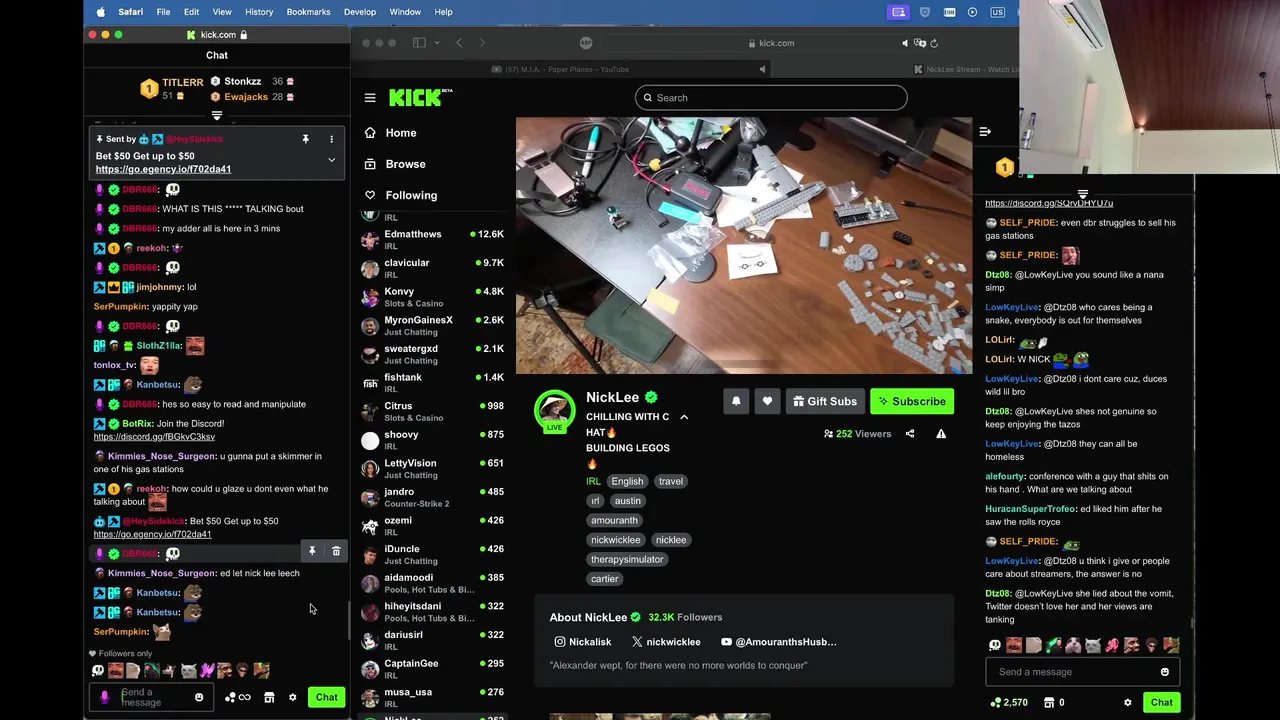Click the heart follow icon for NickLee
The width and height of the screenshot is (1280, 720).
767,401
